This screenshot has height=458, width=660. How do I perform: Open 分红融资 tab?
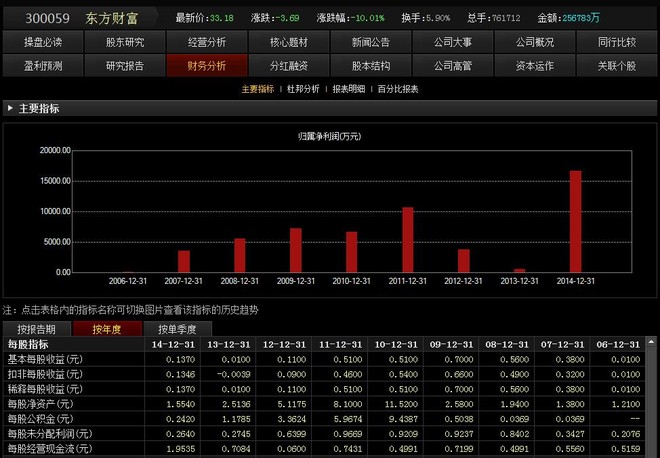point(289,66)
